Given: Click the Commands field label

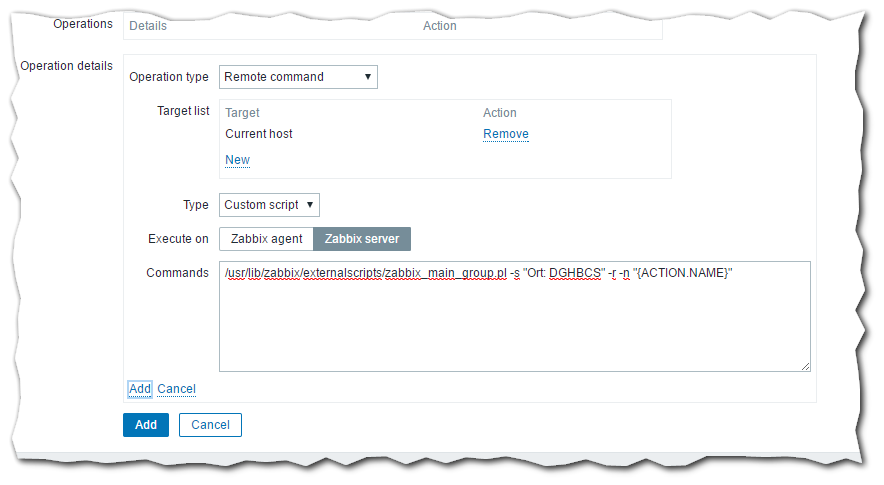Looking at the screenshot, I should tap(177, 273).
